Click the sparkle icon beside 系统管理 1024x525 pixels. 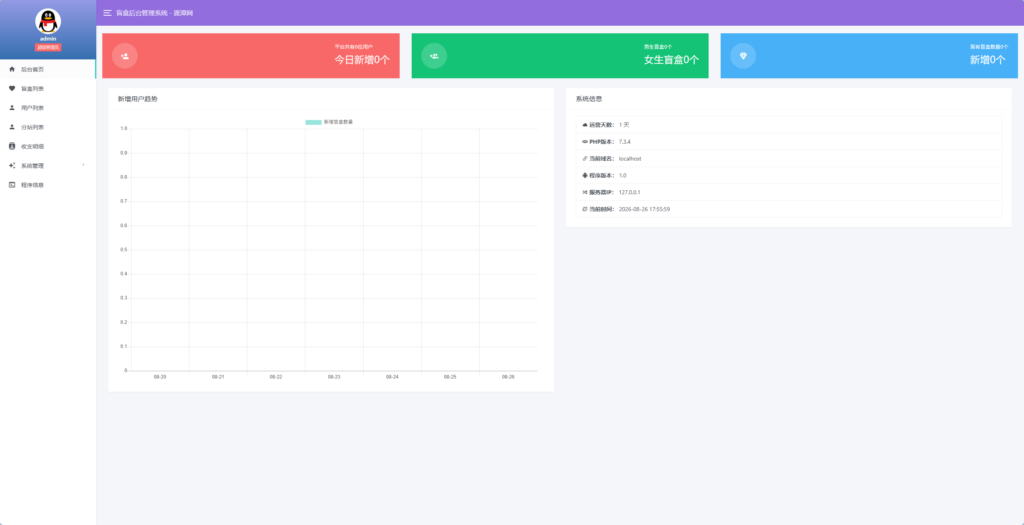click(12, 166)
